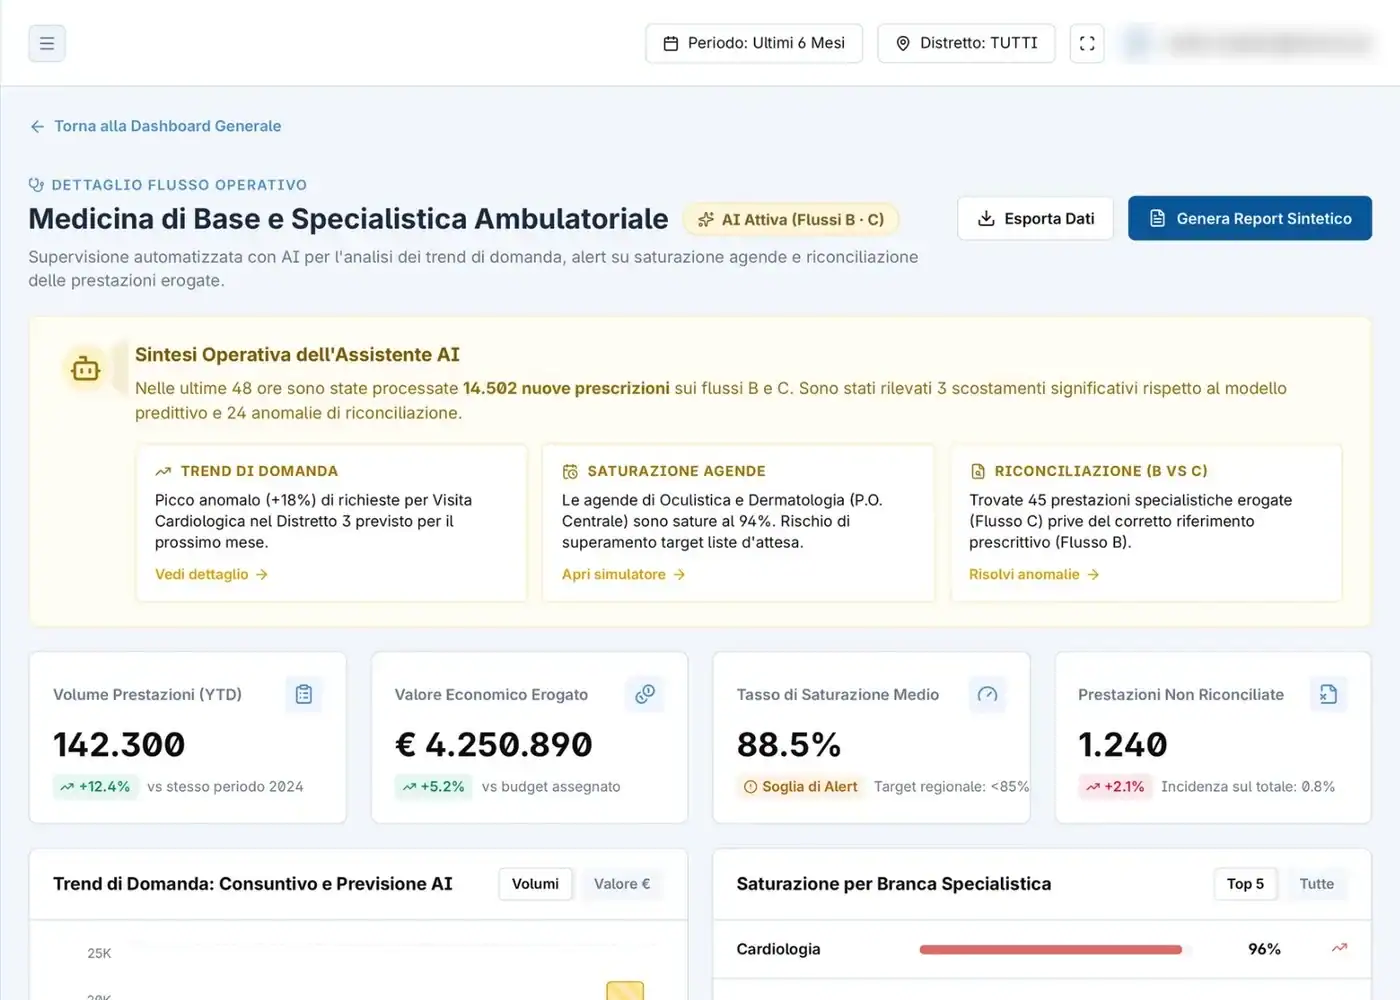
Task: Click Genera Report Sintetico button
Action: 1250,218
